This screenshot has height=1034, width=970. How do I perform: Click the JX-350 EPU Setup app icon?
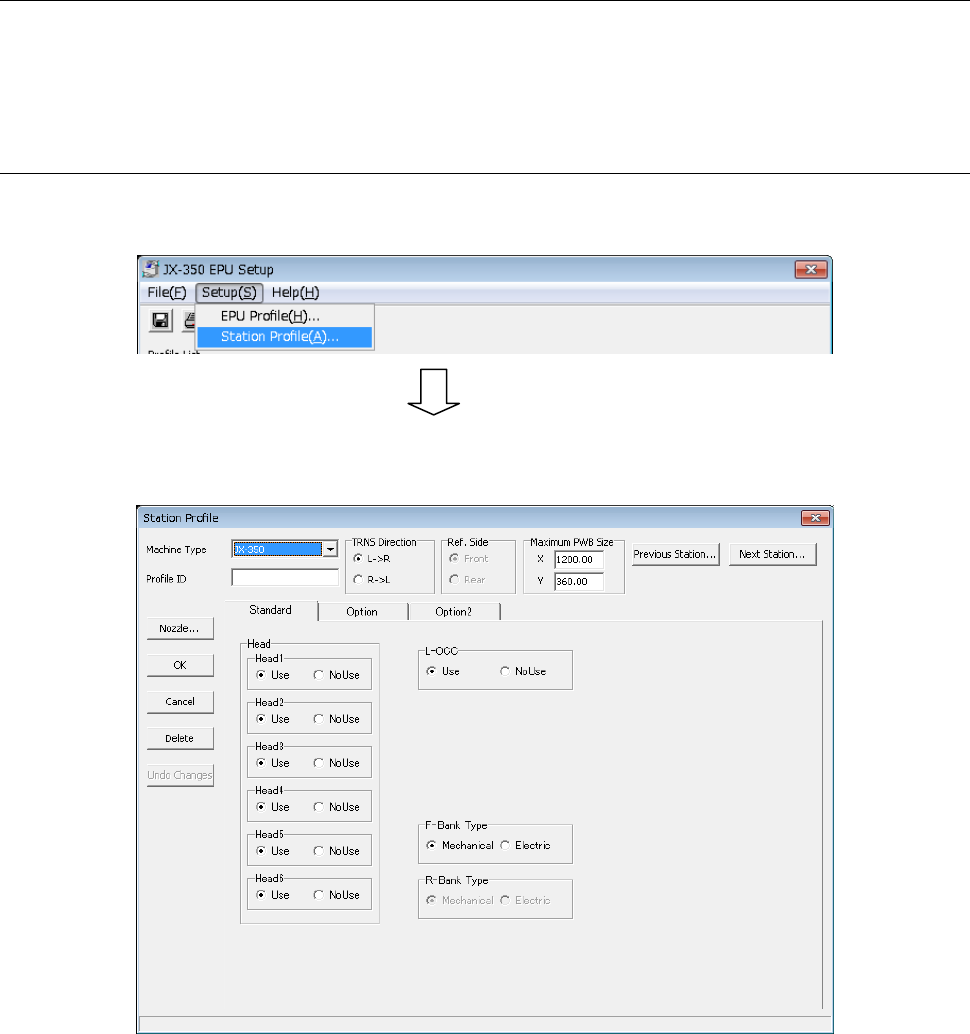[x=151, y=269]
